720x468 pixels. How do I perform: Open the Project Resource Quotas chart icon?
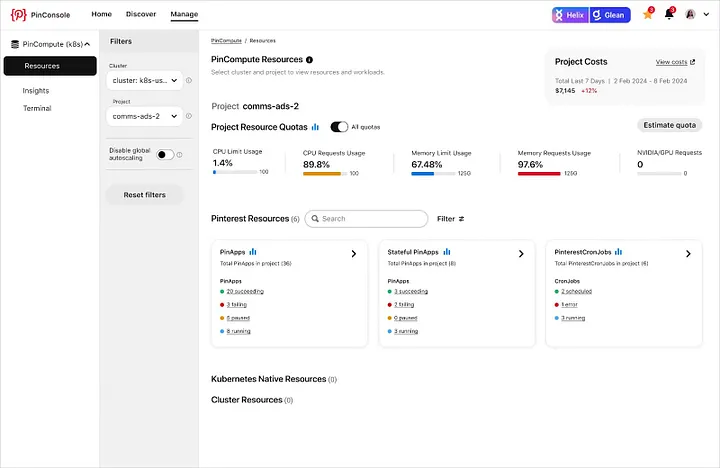coord(315,127)
